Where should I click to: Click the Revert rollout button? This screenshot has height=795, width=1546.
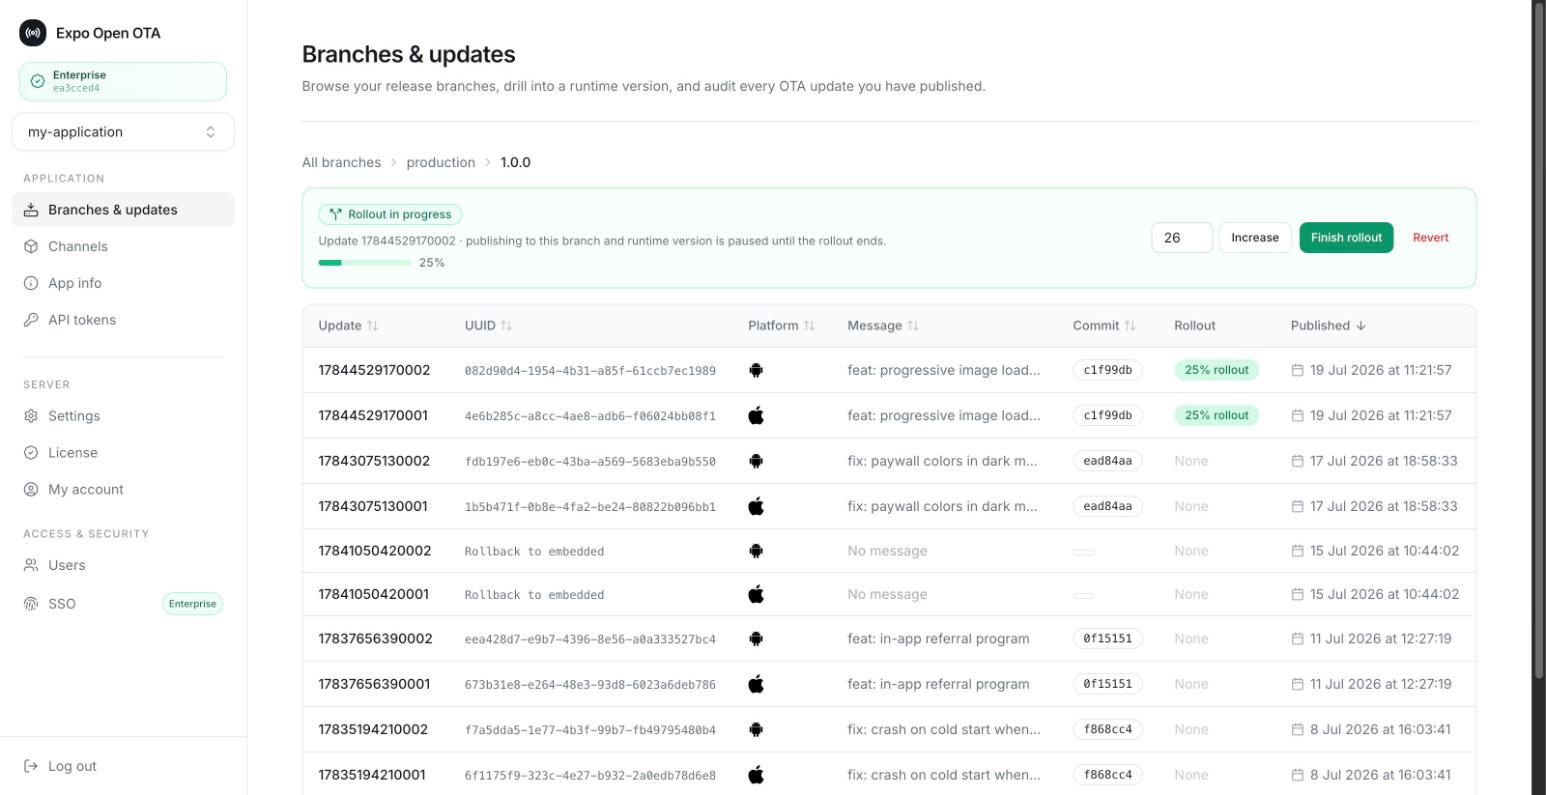[1430, 238]
